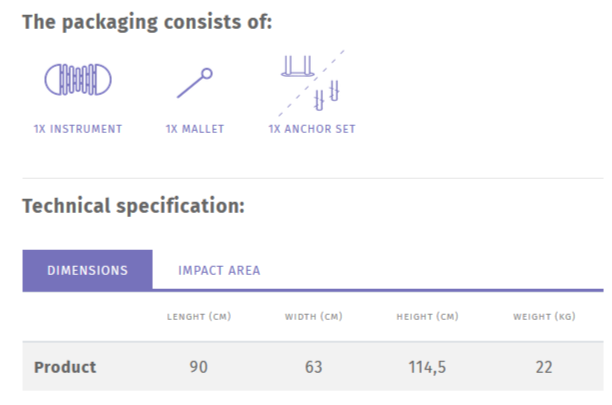
Task: Click the Height (cm) column header
Action: (427, 317)
